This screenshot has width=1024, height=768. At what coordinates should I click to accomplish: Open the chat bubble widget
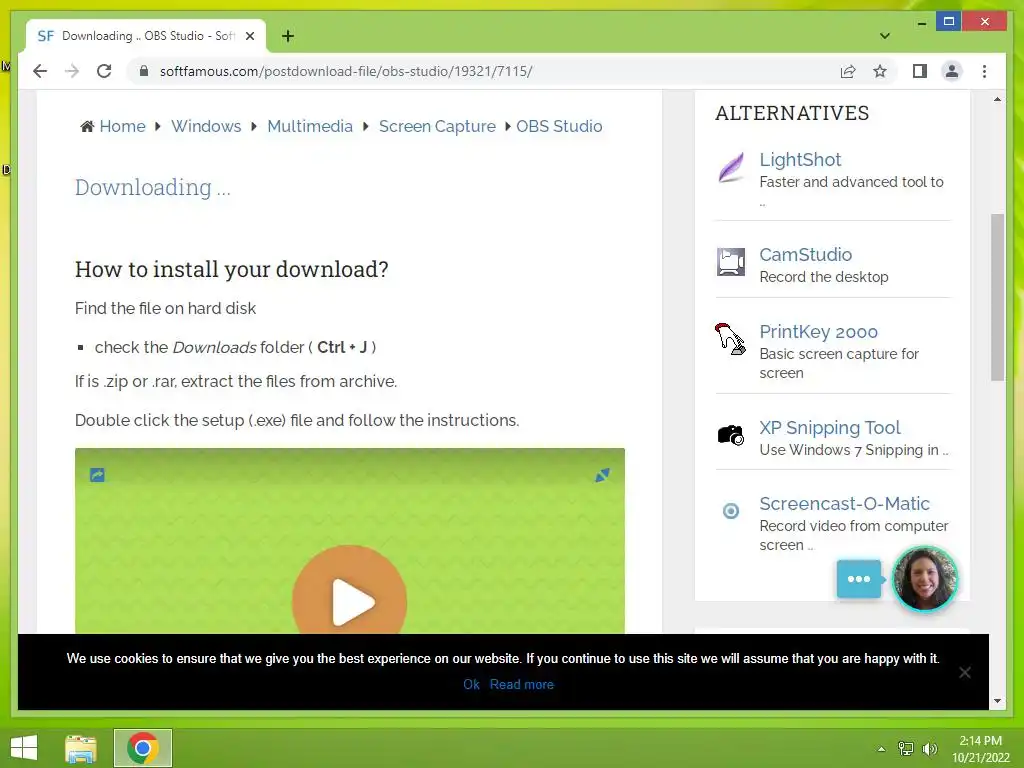tap(858, 579)
